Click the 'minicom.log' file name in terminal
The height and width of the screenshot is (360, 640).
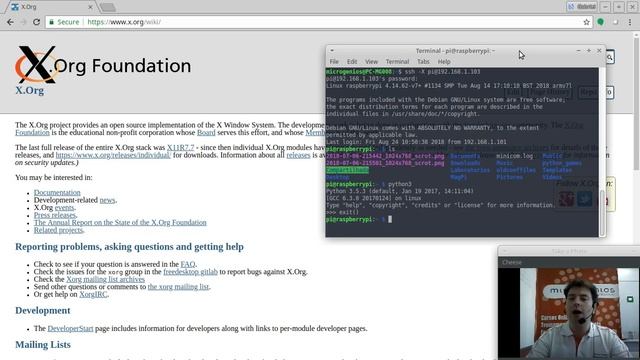pyautogui.click(x=514, y=156)
